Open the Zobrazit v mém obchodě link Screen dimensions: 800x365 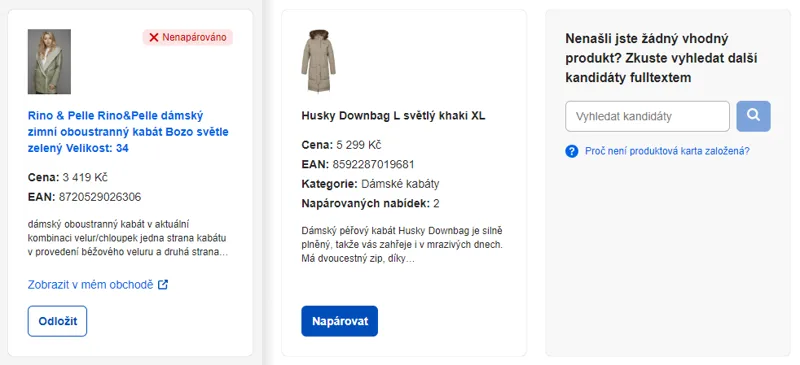click(90, 284)
